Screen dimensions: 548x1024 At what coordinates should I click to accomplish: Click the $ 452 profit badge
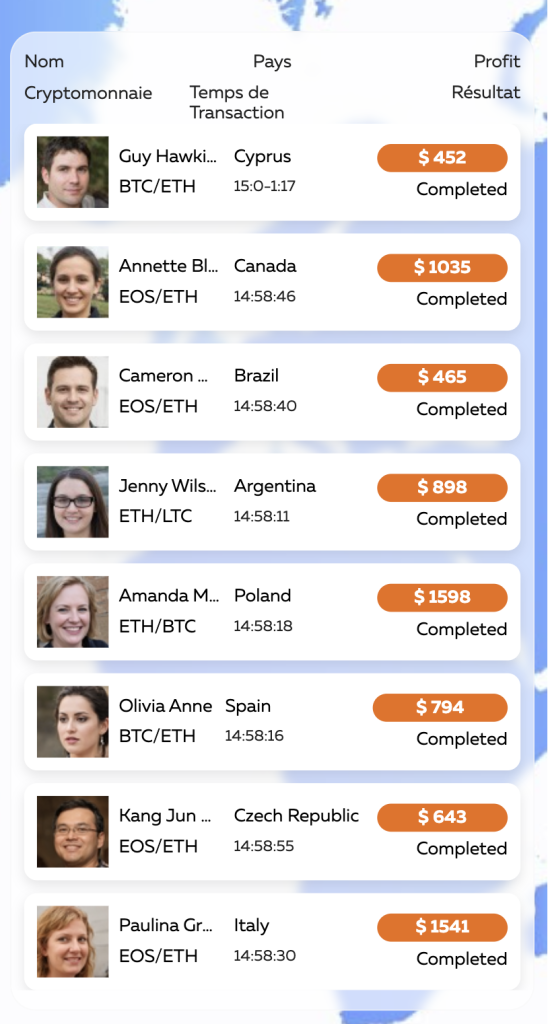click(442, 158)
